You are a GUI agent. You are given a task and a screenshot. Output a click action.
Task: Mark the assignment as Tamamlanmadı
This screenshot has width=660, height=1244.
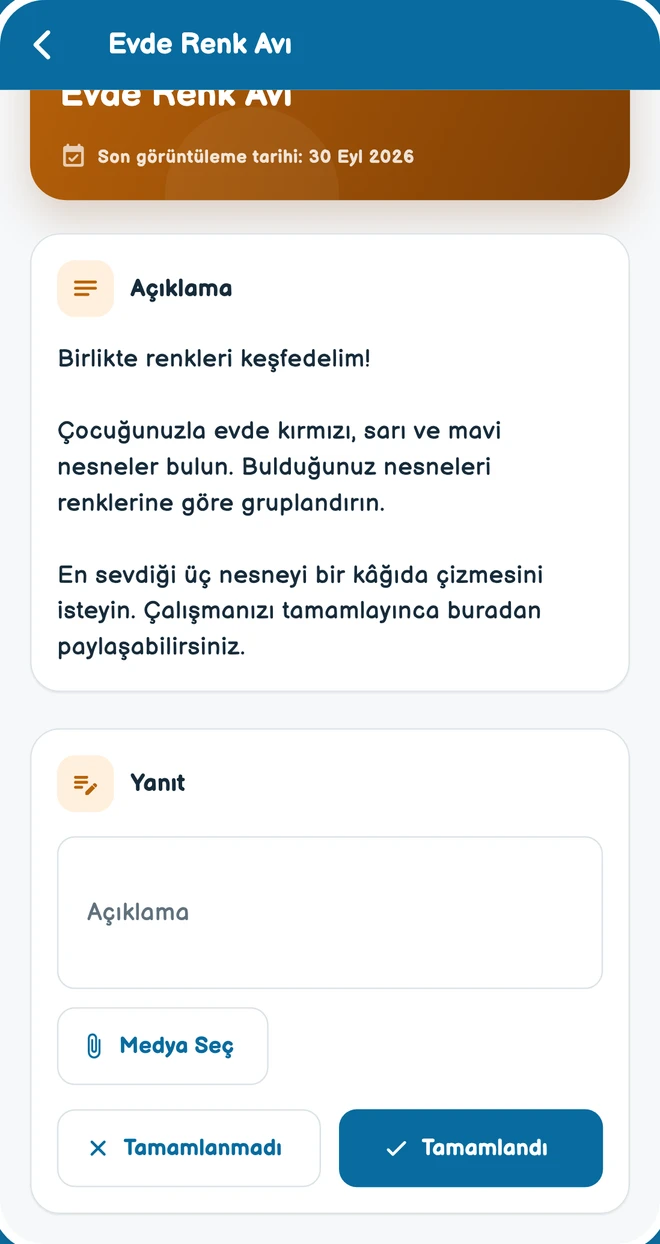[x=189, y=1148]
